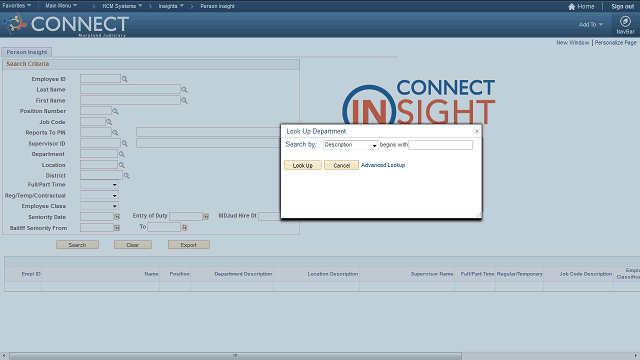
Task: Open the Personalize Page link
Action: coord(615,42)
